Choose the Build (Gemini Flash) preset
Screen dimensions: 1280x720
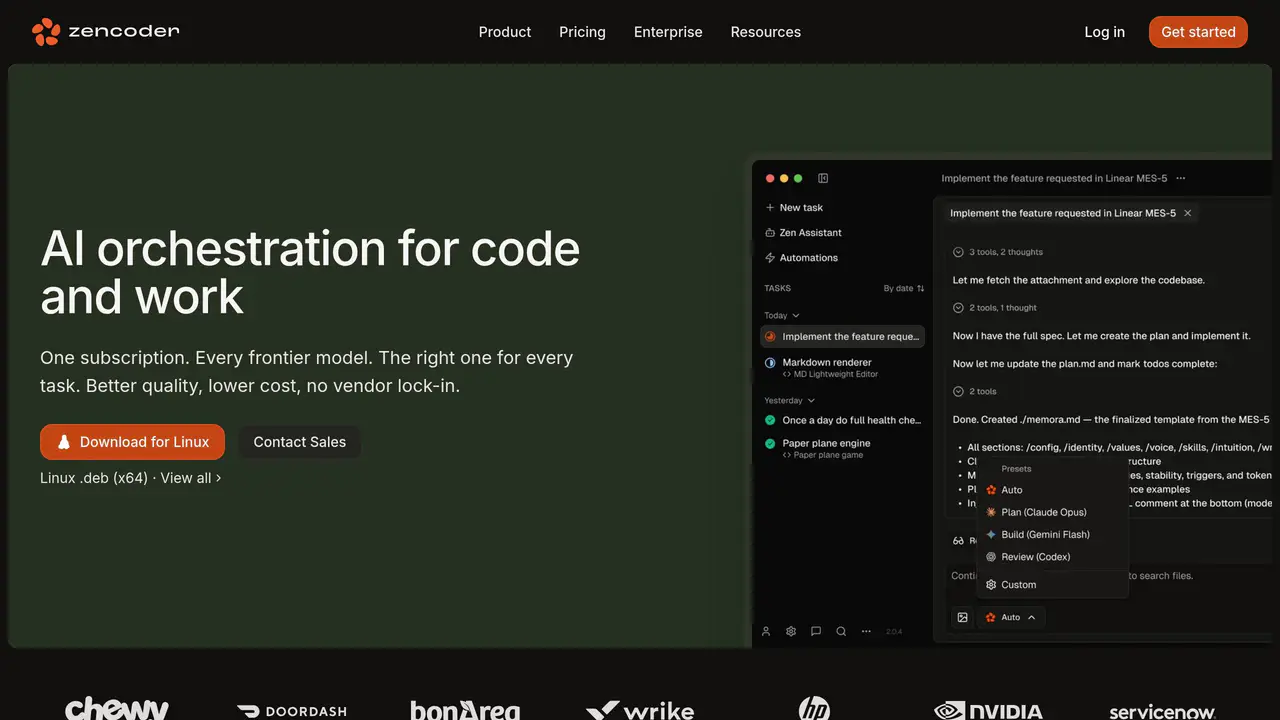pyautogui.click(x=1053, y=535)
